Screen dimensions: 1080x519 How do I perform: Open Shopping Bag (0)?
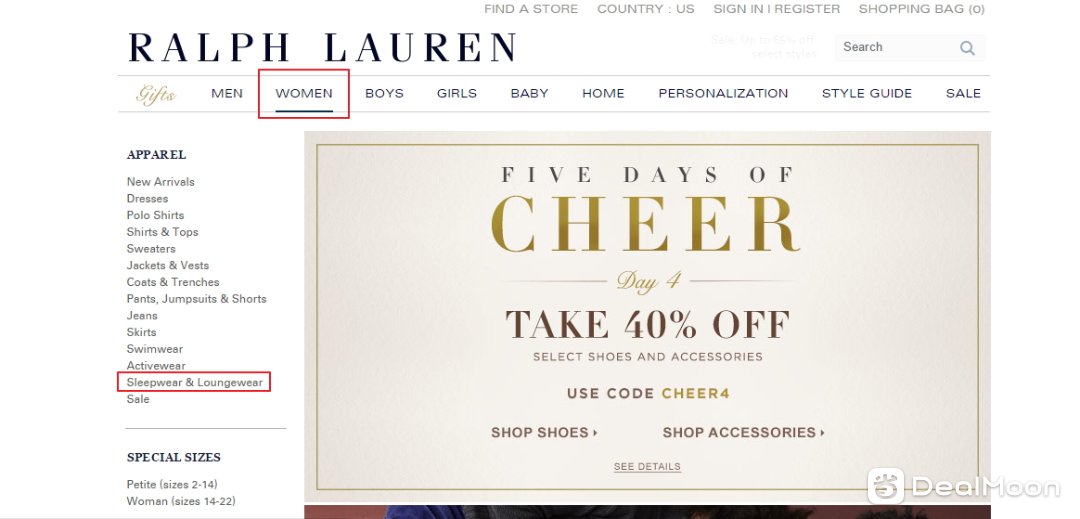point(922,9)
